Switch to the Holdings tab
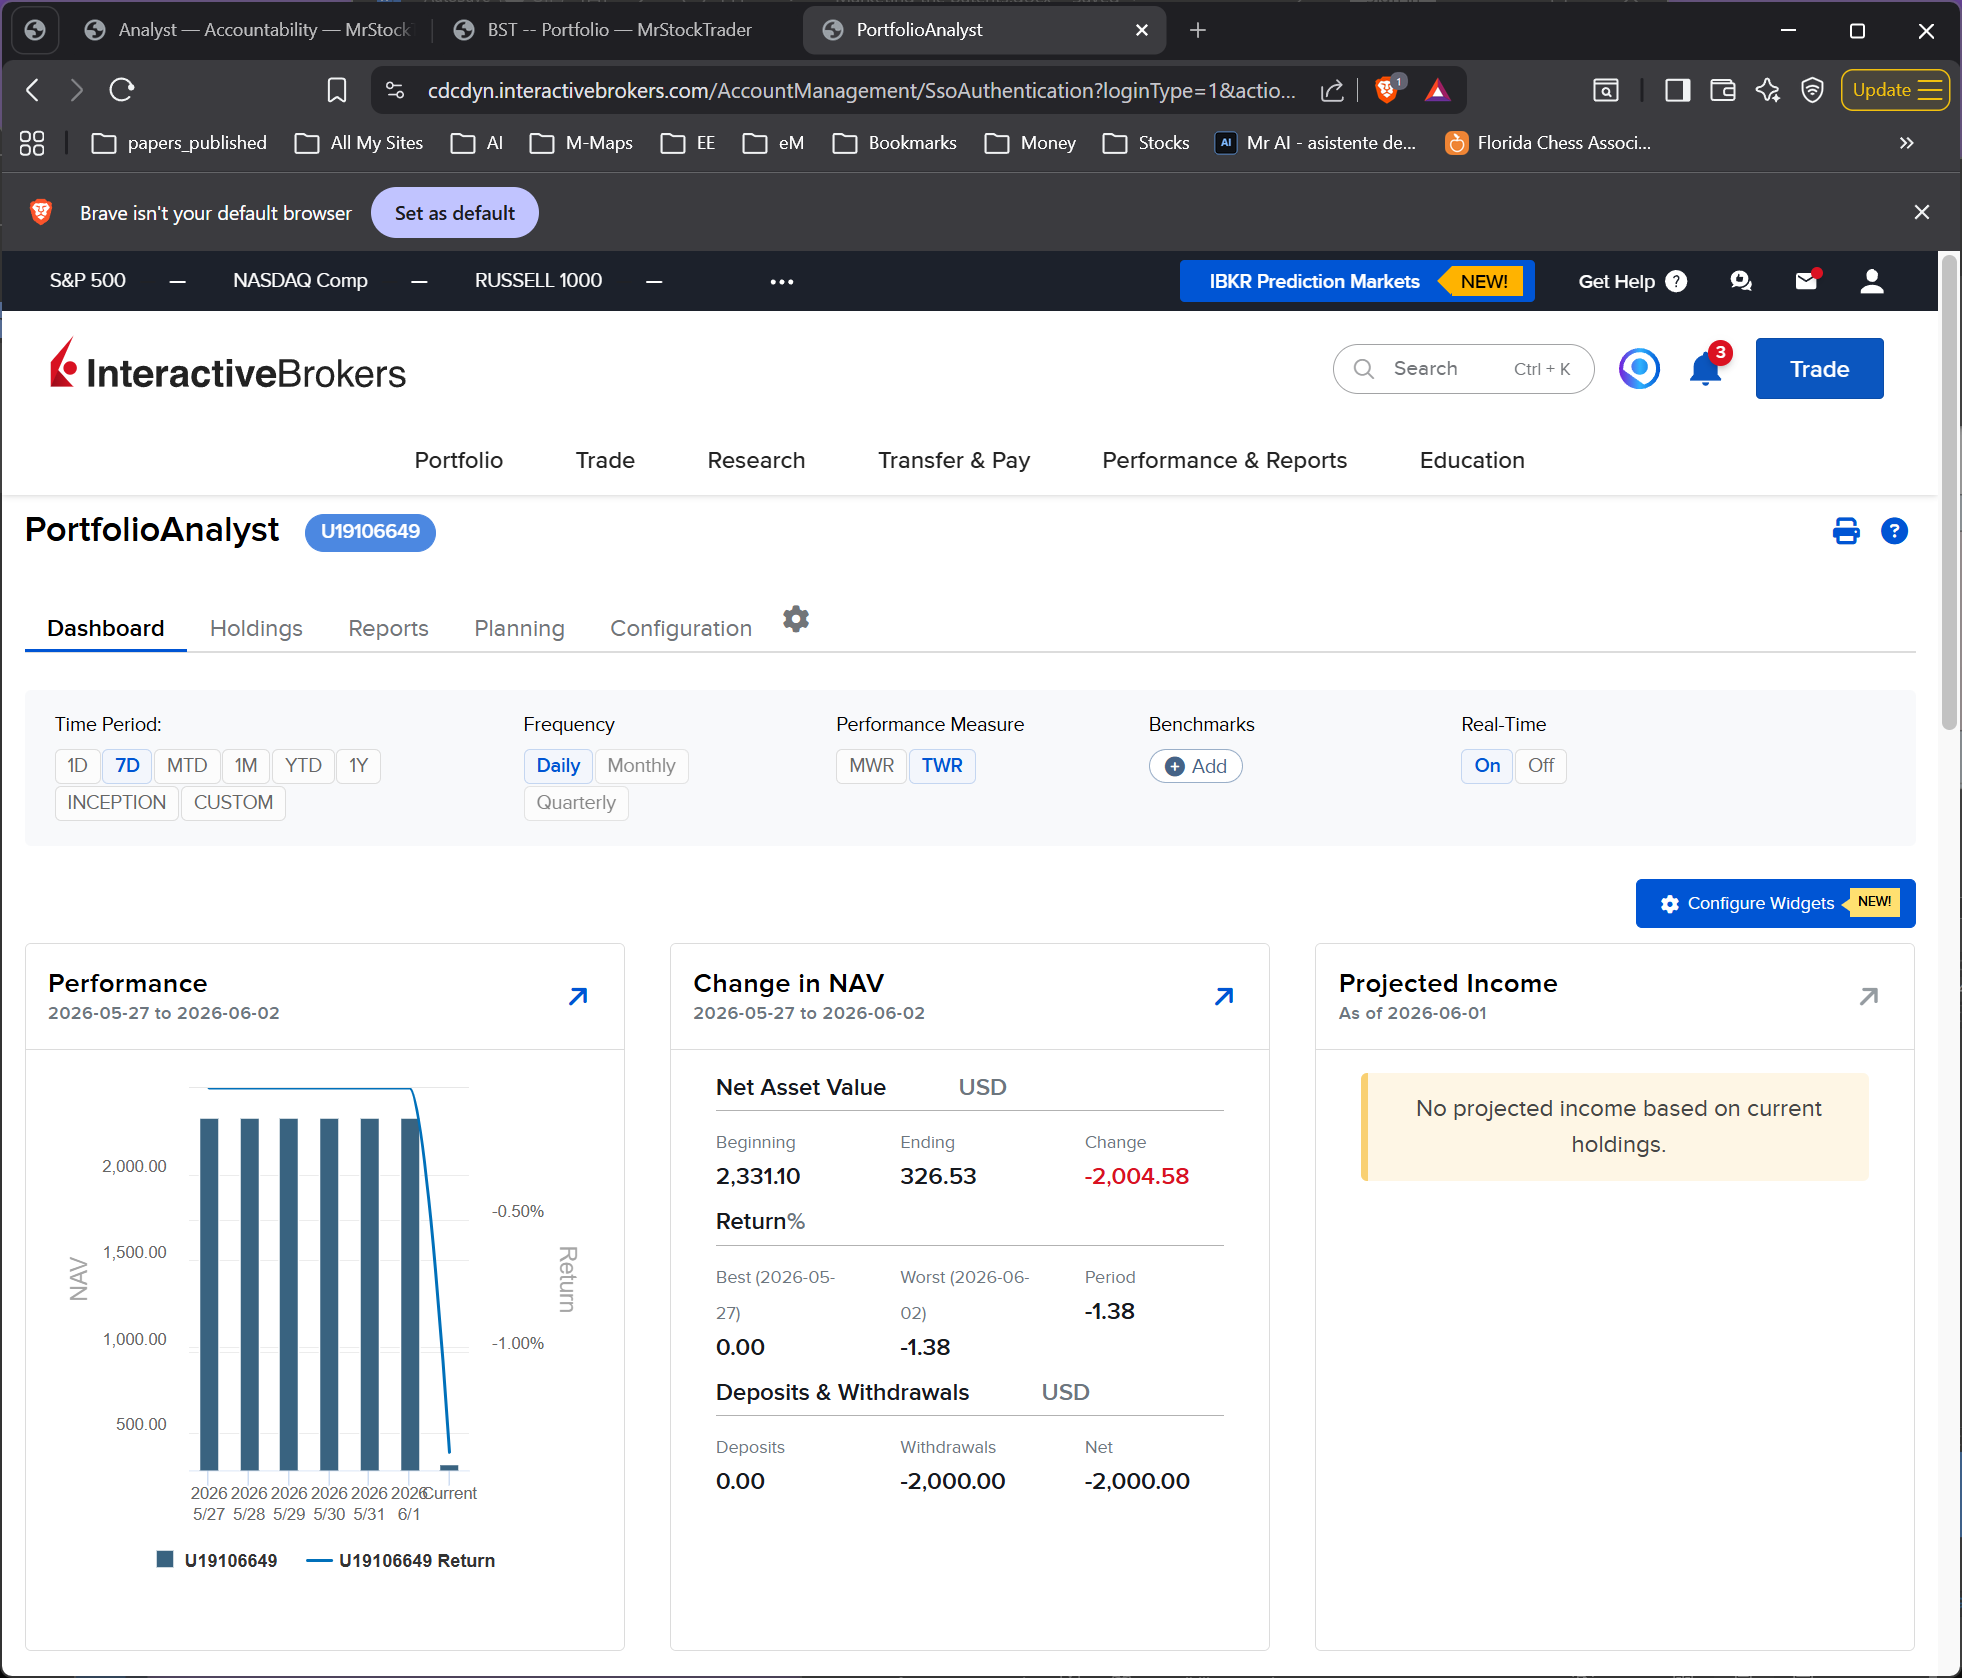1962x1678 pixels. point(256,628)
